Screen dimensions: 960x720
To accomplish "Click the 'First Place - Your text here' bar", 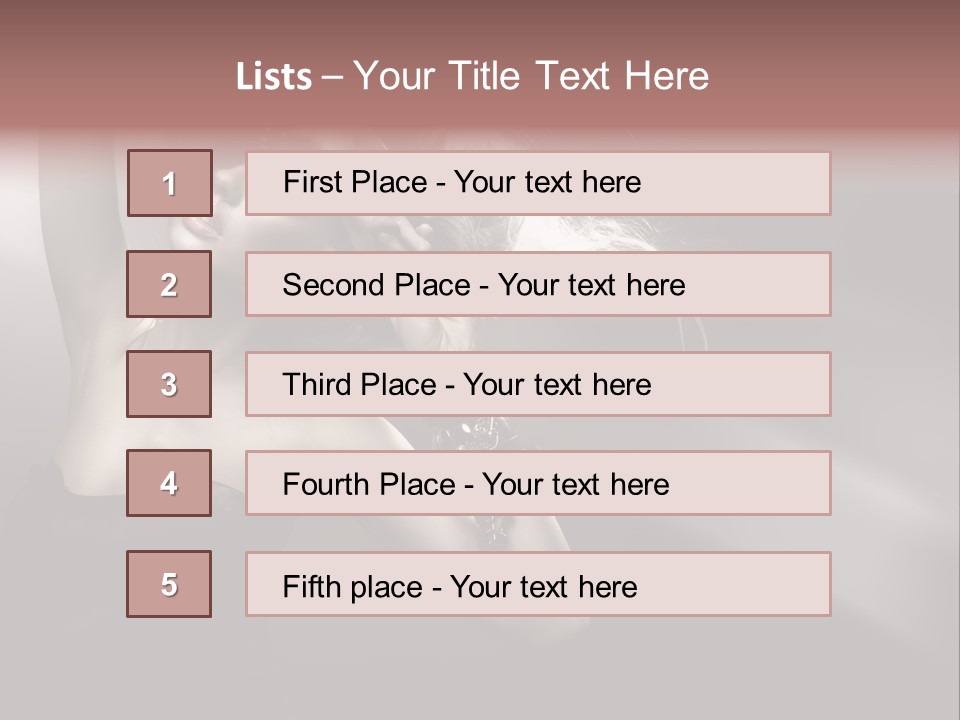I will (x=538, y=184).
